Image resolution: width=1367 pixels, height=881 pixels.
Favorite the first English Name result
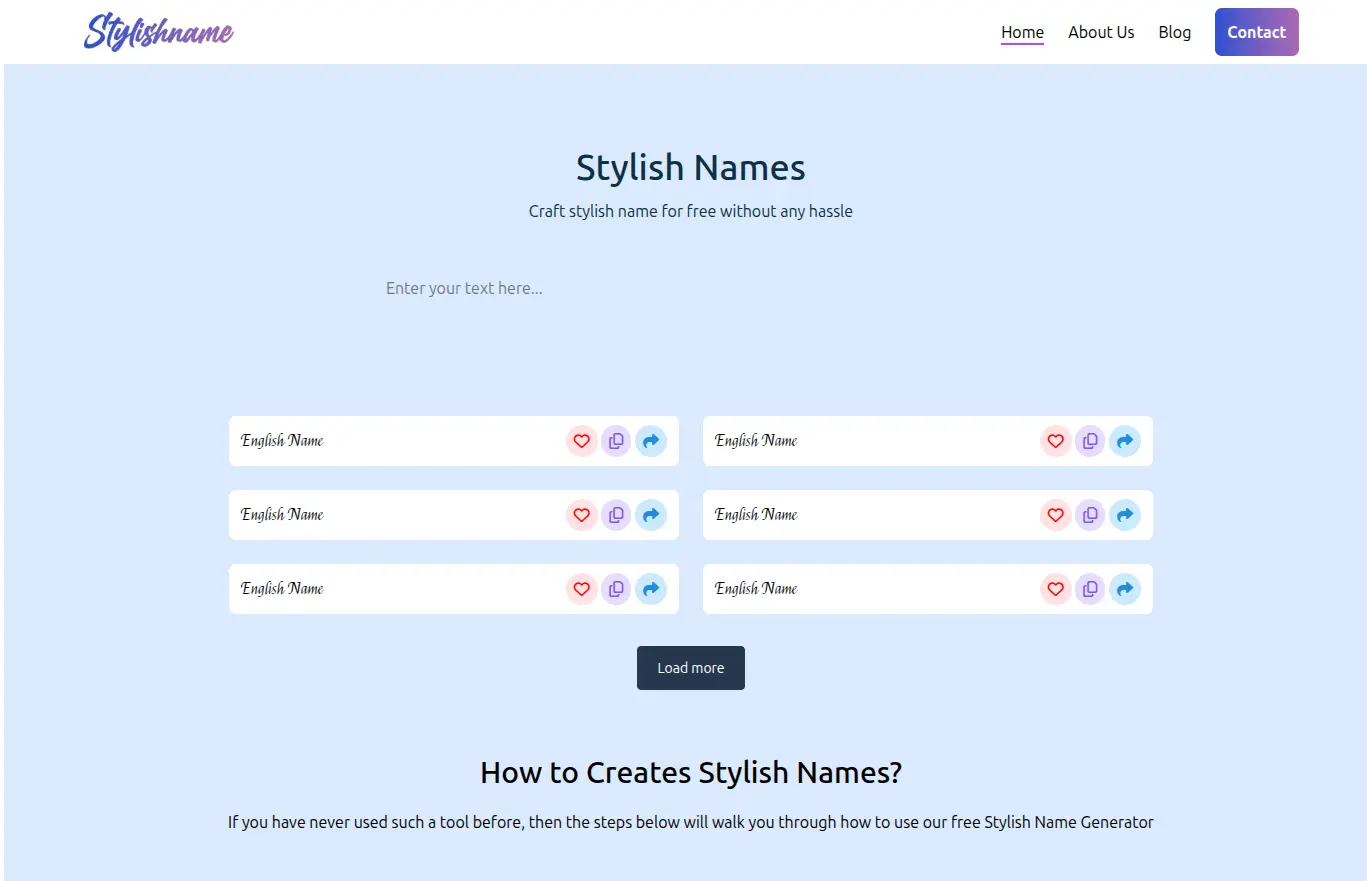(x=581, y=441)
